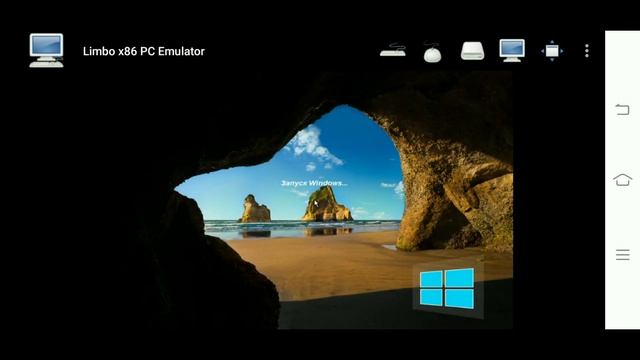Select the monitor display icon in the toolbar

click(x=512, y=51)
